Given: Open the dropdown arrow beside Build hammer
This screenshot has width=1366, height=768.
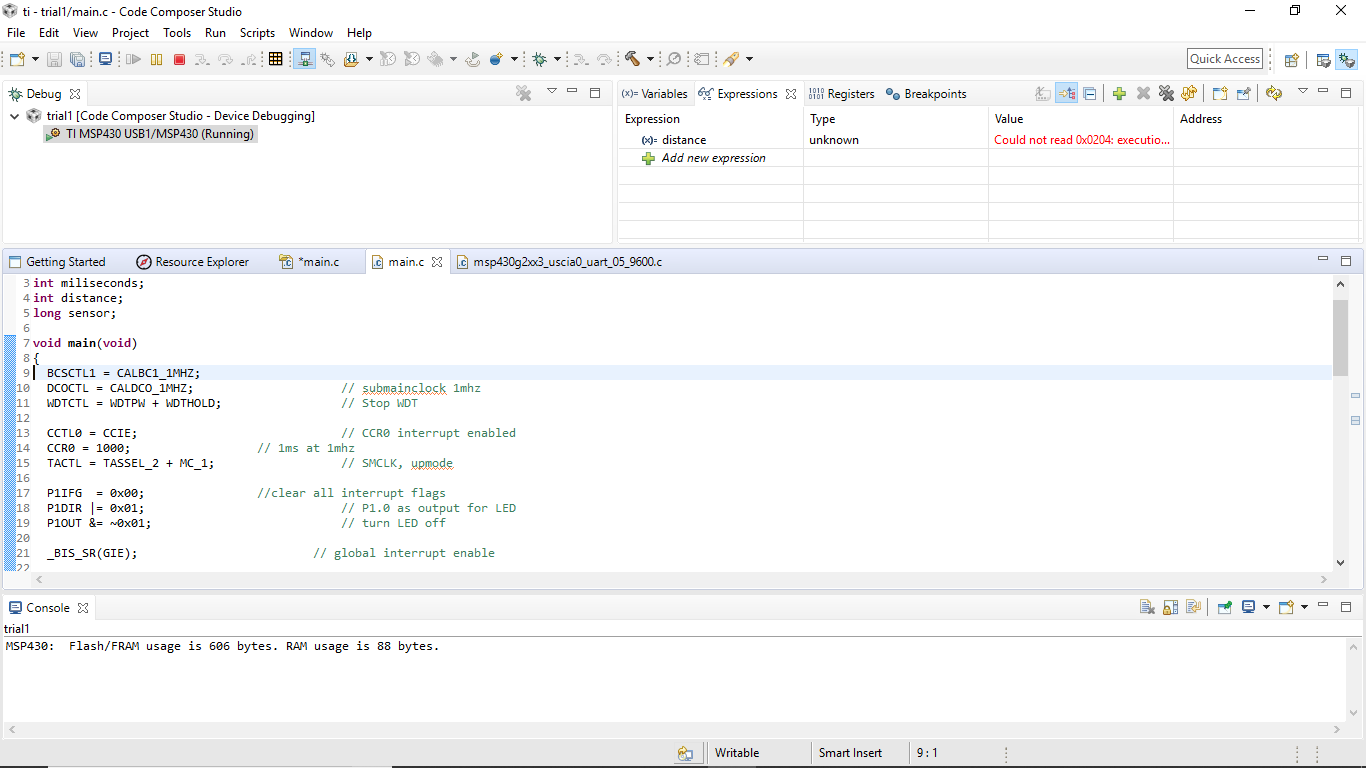Looking at the screenshot, I should tap(650, 60).
